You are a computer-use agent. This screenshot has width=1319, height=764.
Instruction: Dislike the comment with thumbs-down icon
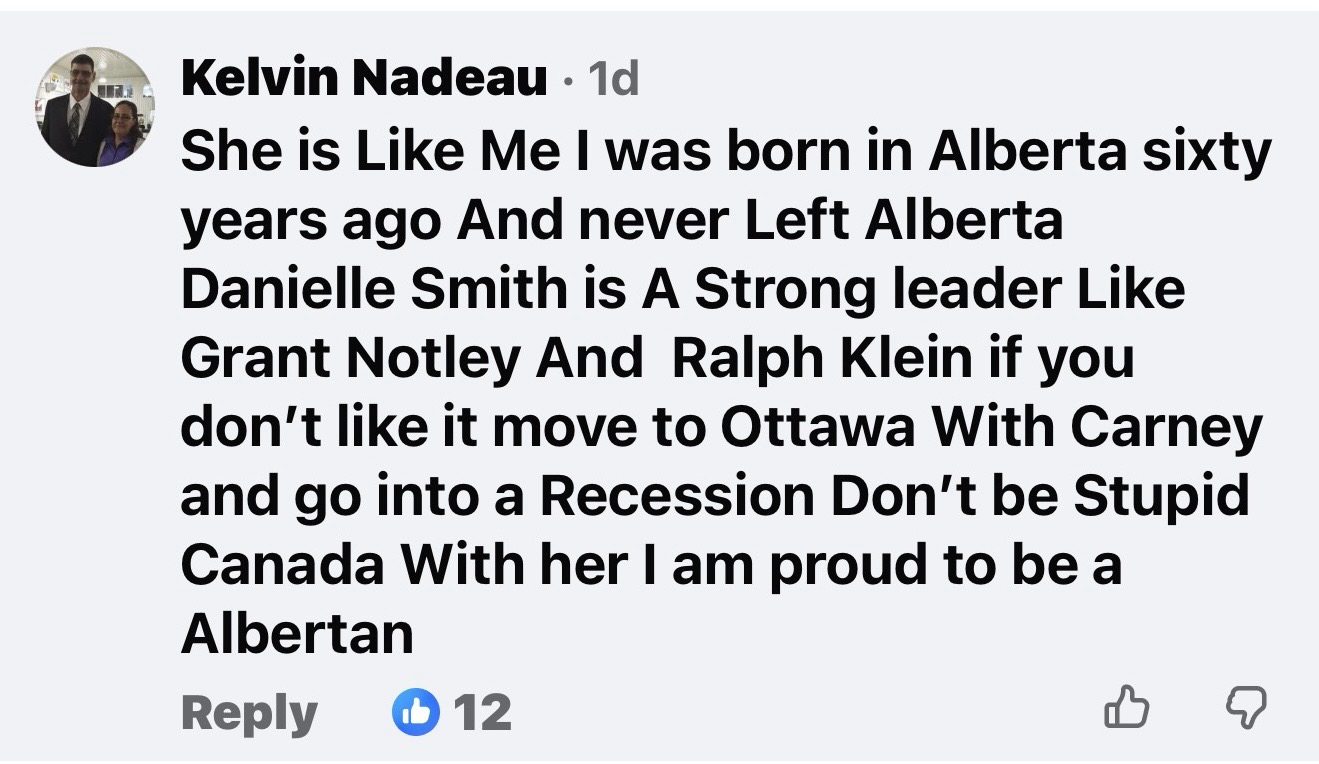click(1244, 711)
